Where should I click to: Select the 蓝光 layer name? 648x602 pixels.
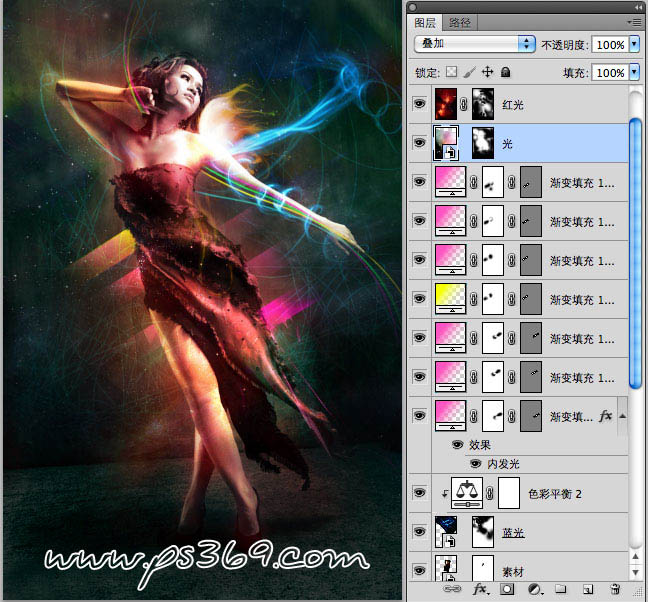(513, 533)
